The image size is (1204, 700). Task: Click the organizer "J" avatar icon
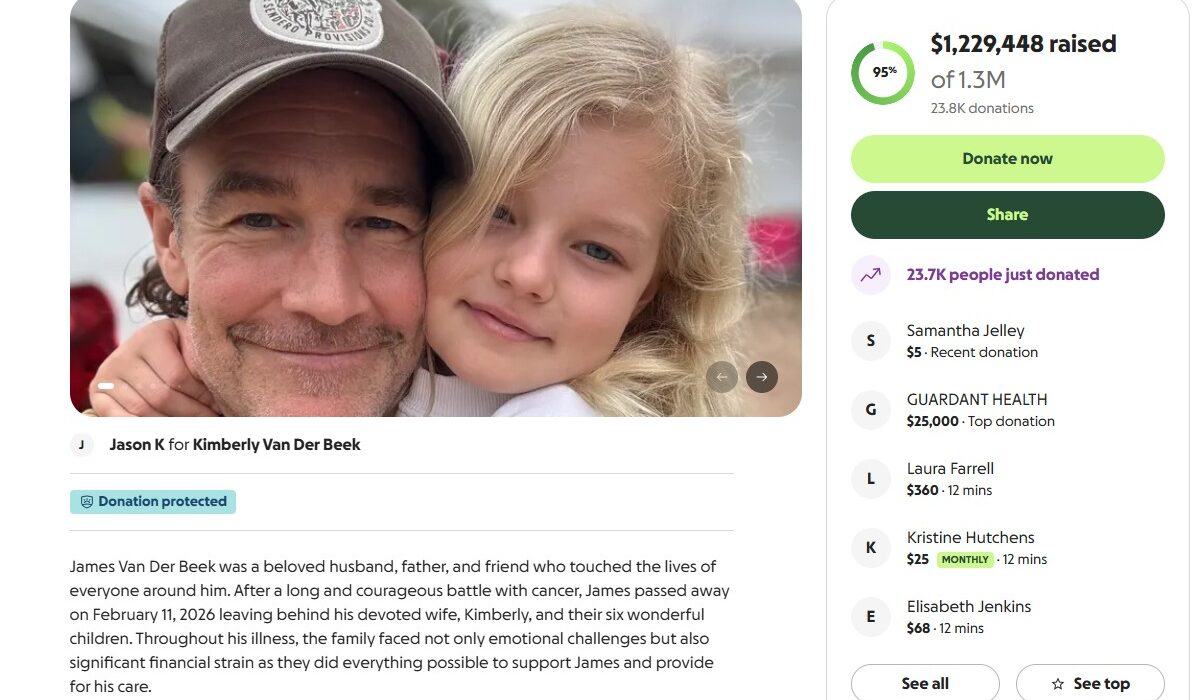pyautogui.click(x=82, y=445)
